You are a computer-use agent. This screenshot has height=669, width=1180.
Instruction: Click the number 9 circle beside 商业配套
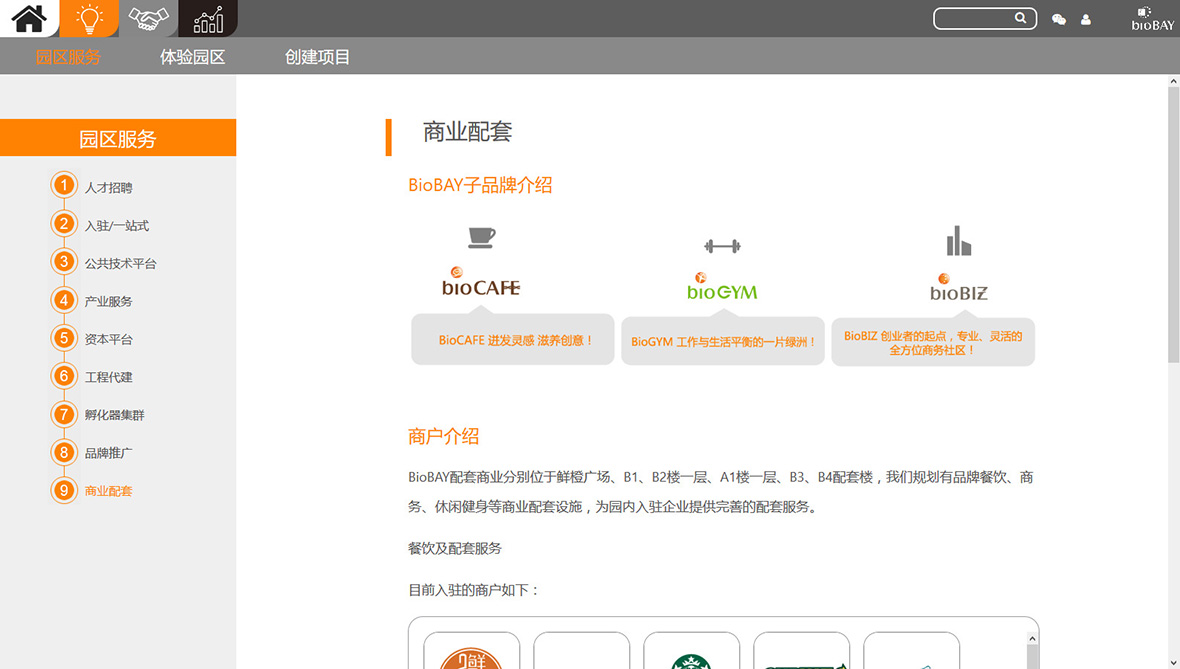(64, 491)
